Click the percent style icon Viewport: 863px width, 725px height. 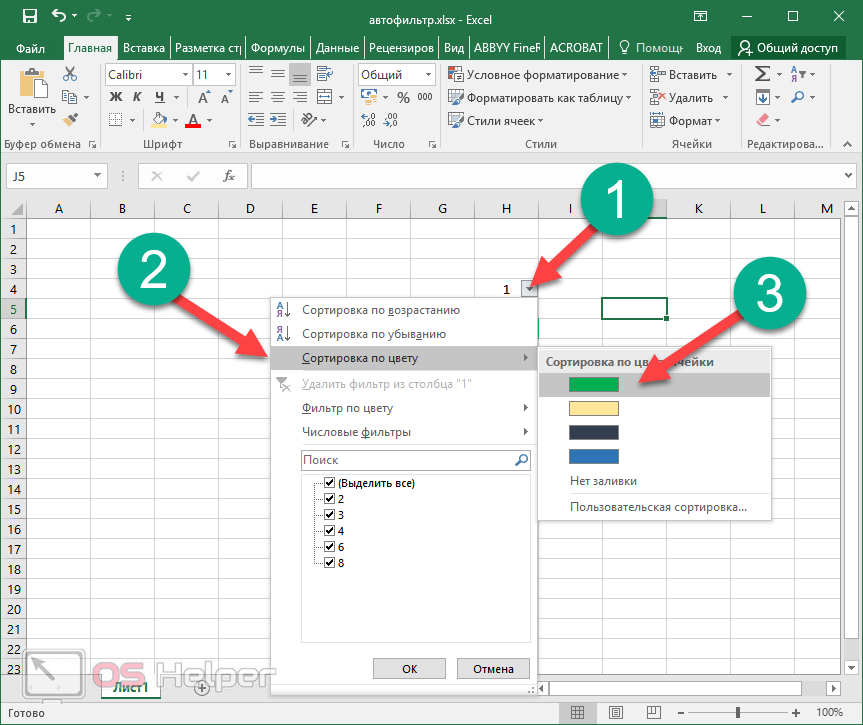tap(403, 98)
